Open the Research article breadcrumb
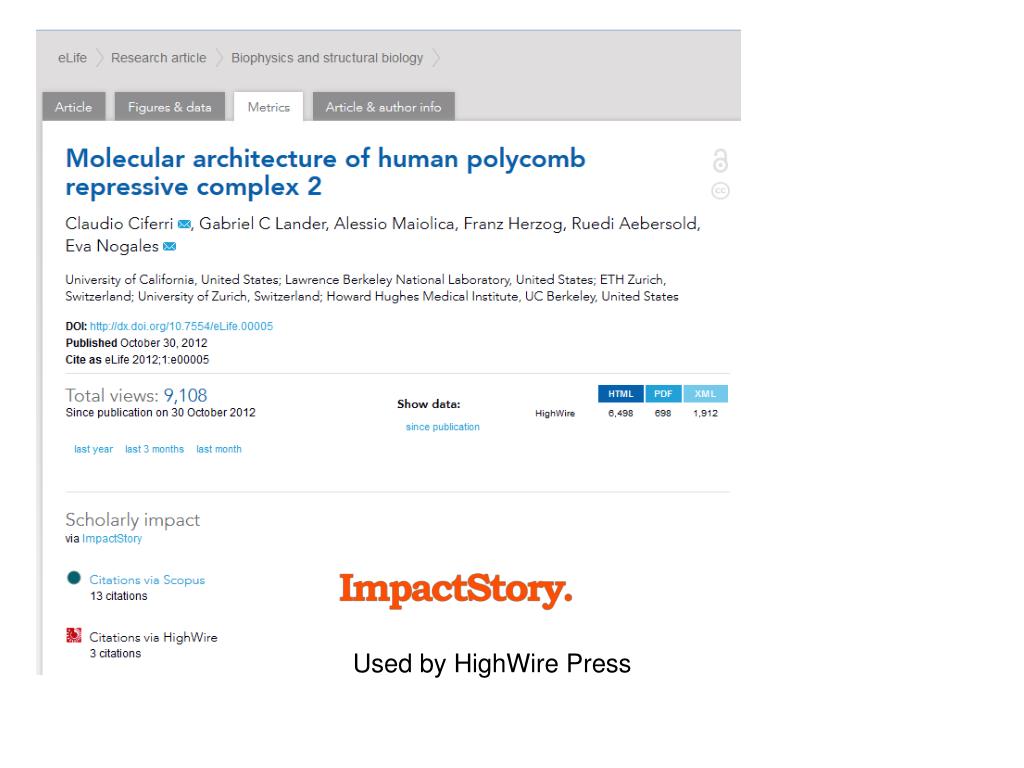This screenshot has width=1024, height=768. click(159, 57)
